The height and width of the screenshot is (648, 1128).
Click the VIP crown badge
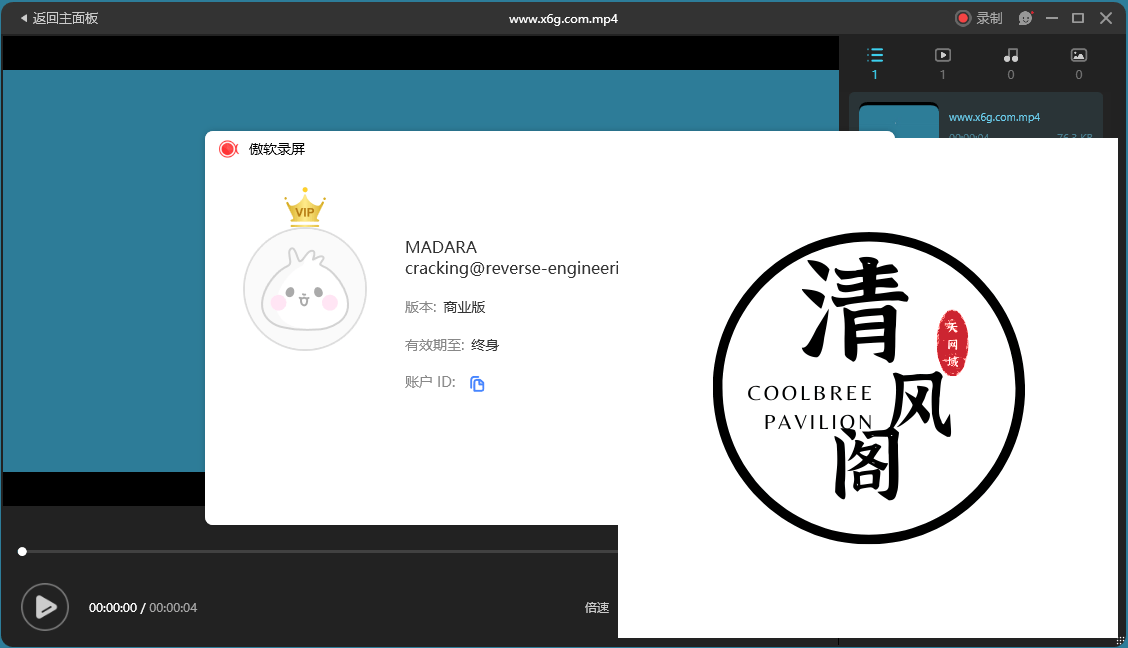[x=305, y=207]
